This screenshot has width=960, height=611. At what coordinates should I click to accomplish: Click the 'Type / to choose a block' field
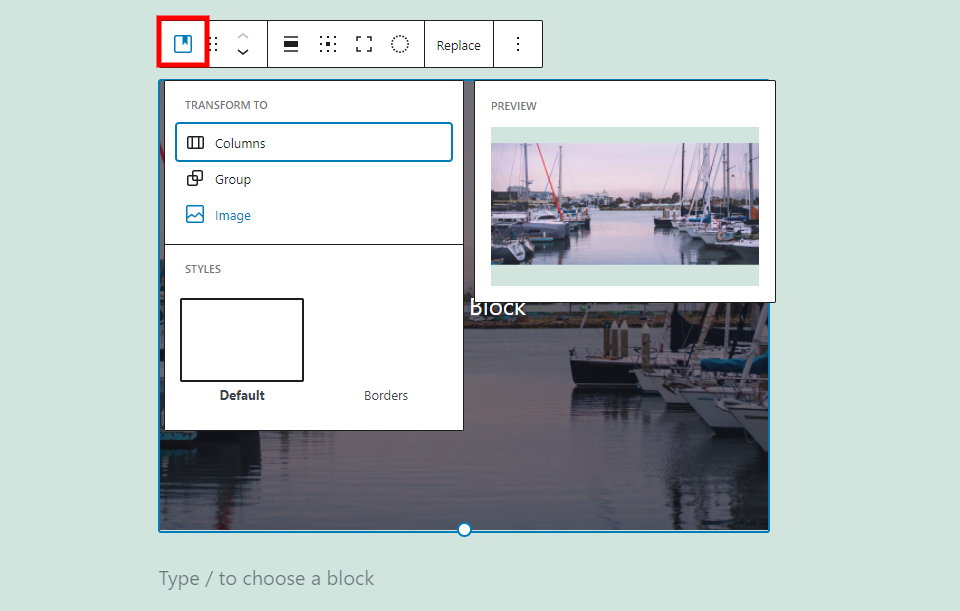266,578
